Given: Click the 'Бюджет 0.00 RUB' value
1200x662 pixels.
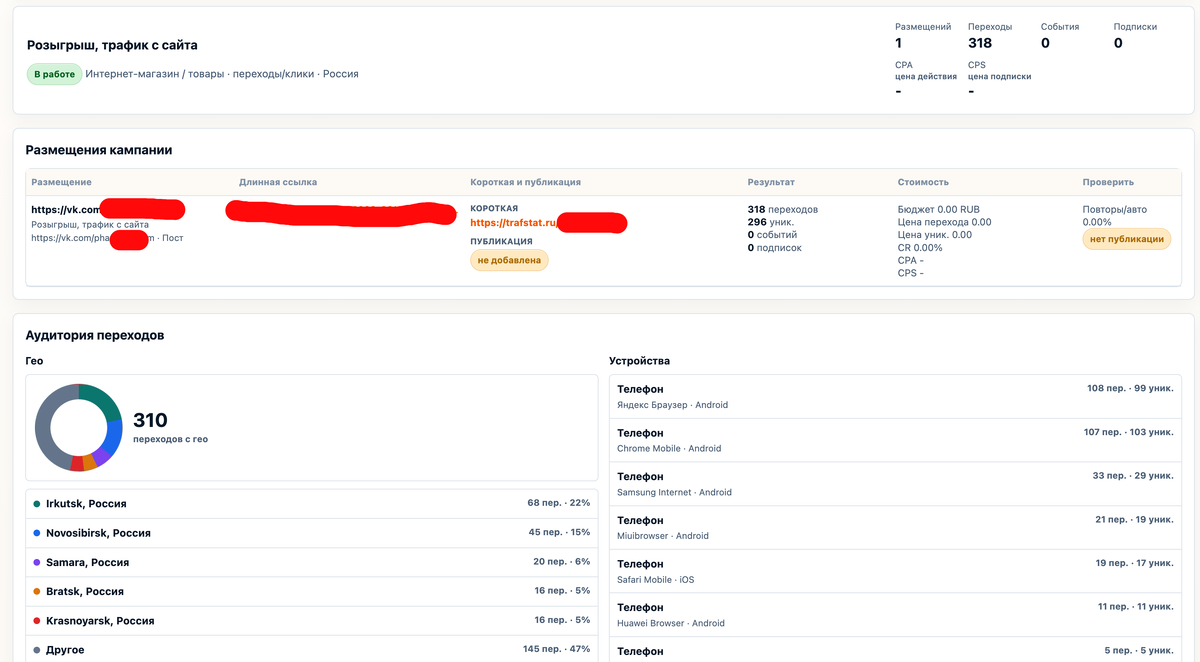Looking at the screenshot, I should tap(938, 209).
